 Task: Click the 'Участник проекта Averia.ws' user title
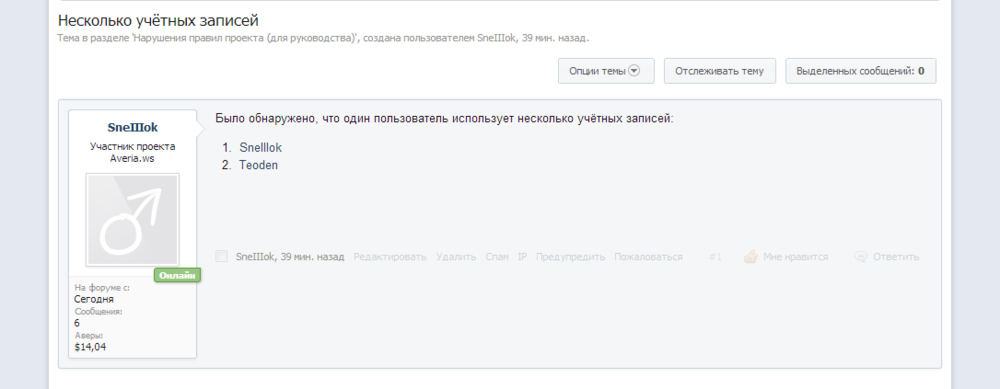pos(133,152)
